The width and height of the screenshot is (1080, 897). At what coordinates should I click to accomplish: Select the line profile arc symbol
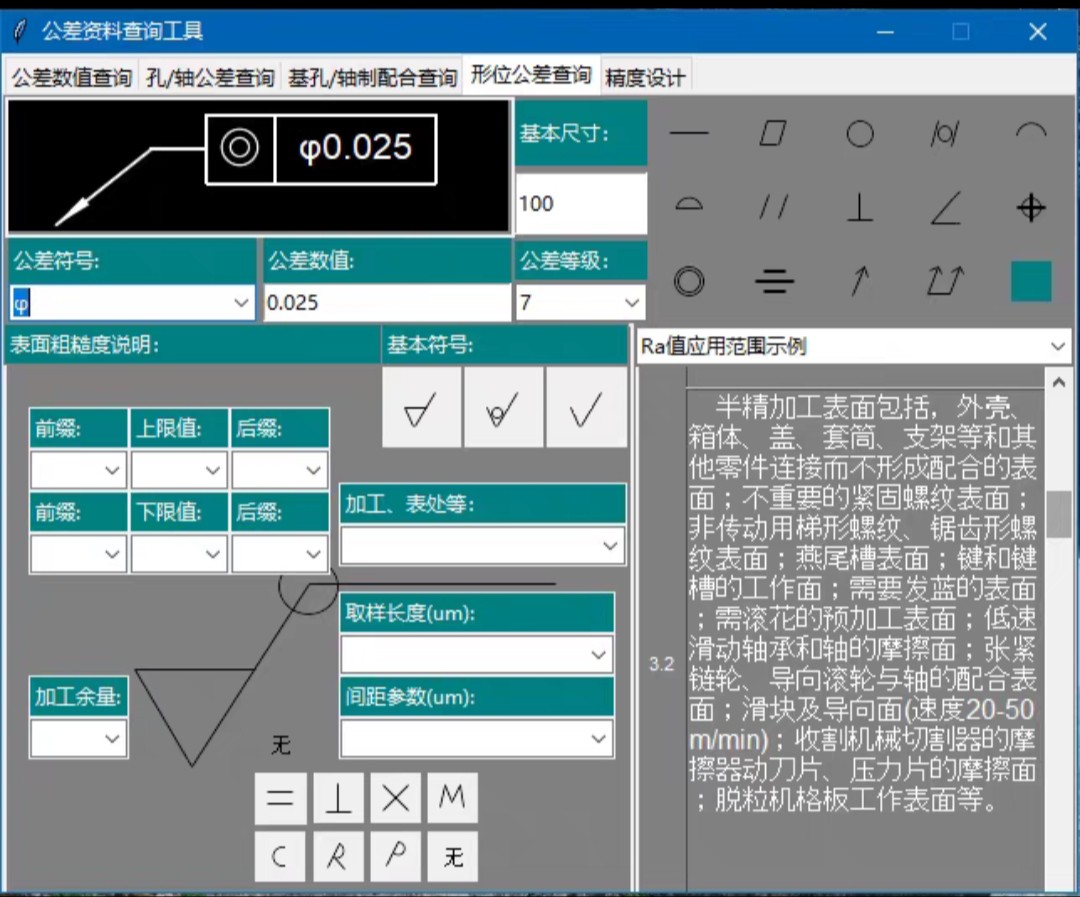point(1030,131)
